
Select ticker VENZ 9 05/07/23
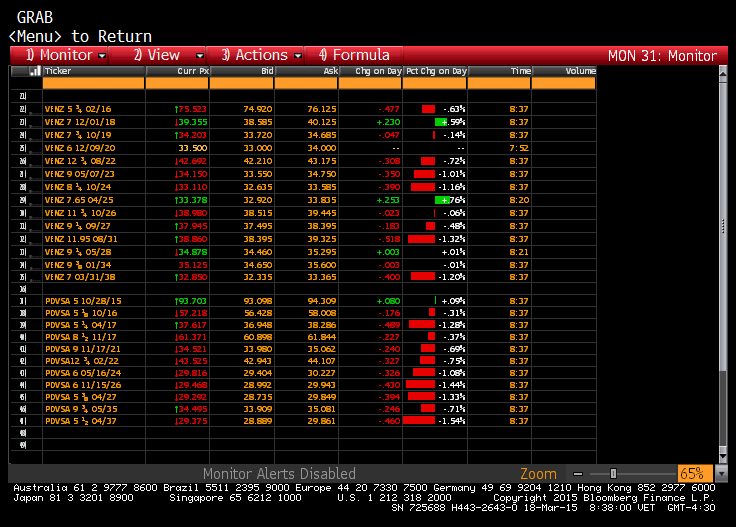point(79,174)
